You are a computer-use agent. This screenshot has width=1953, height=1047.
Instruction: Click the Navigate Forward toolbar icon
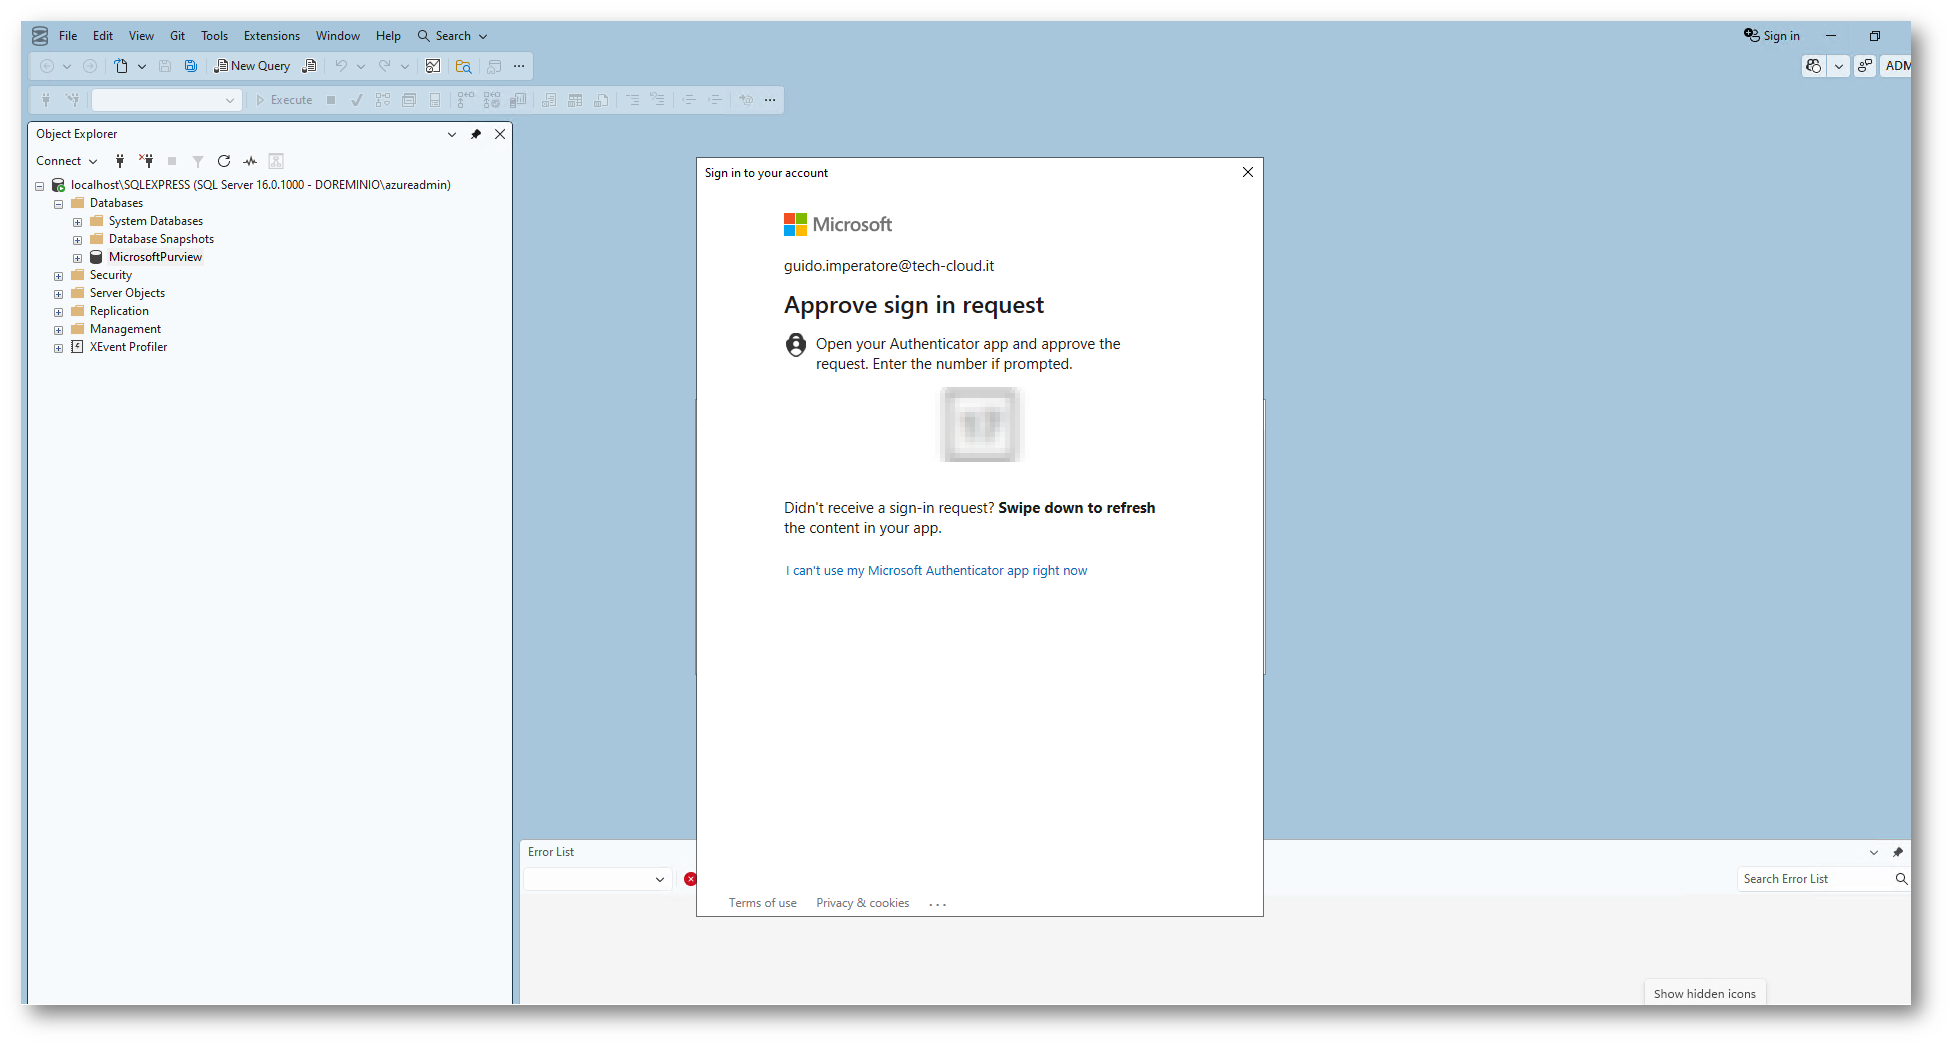(90, 66)
